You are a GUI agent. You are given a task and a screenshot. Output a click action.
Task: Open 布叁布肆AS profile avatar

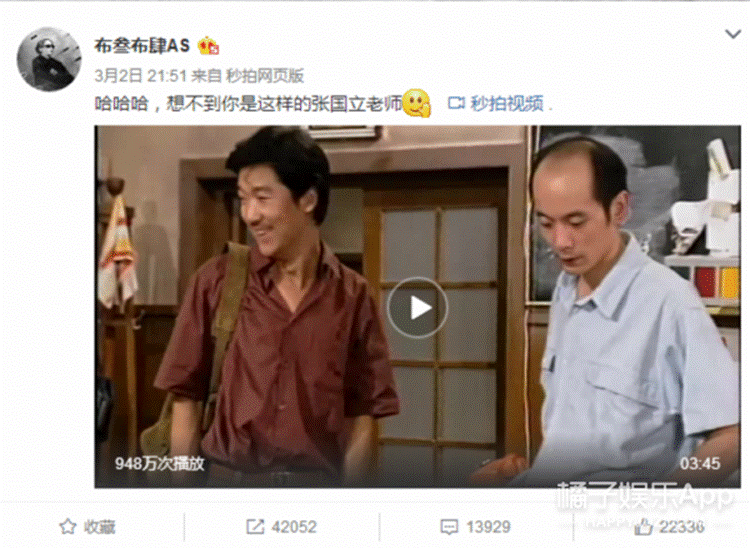(x=49, y=59)
